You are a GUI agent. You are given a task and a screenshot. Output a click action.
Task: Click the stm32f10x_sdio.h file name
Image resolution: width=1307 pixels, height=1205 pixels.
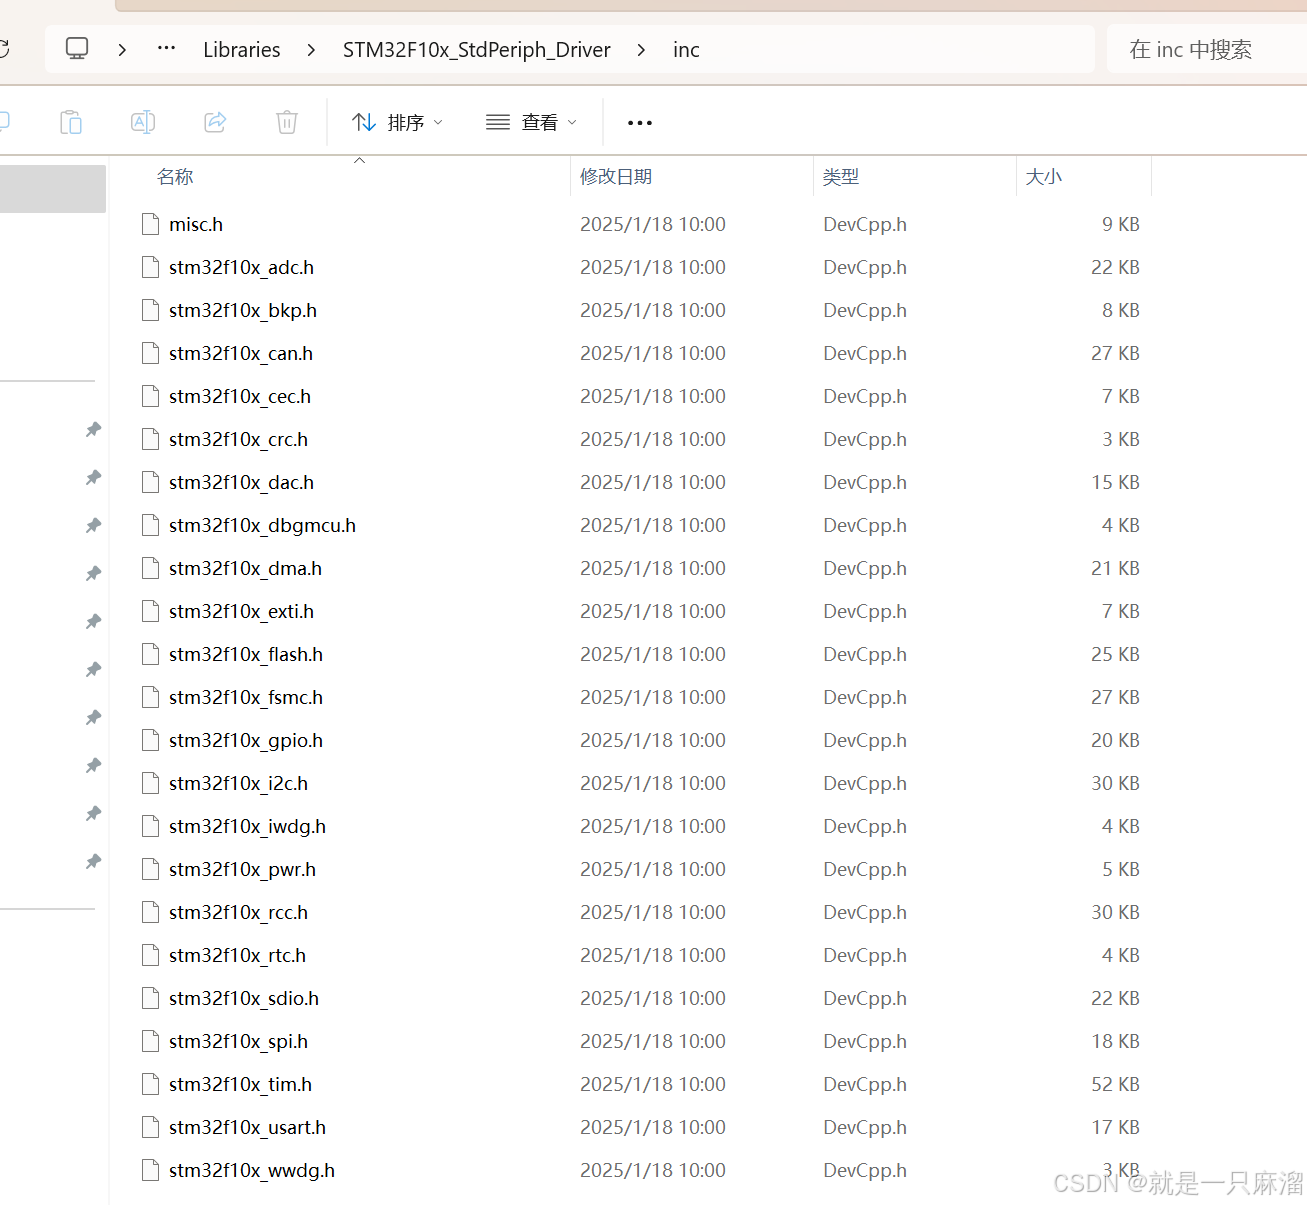pyautogui.click(x=244, y=998)
